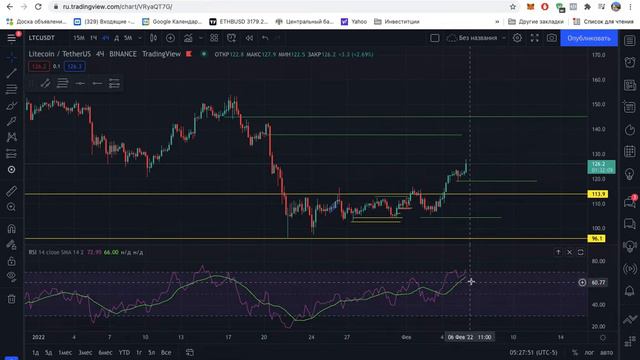
Task: Click the red sell price button
Action: tap(39, 67)
